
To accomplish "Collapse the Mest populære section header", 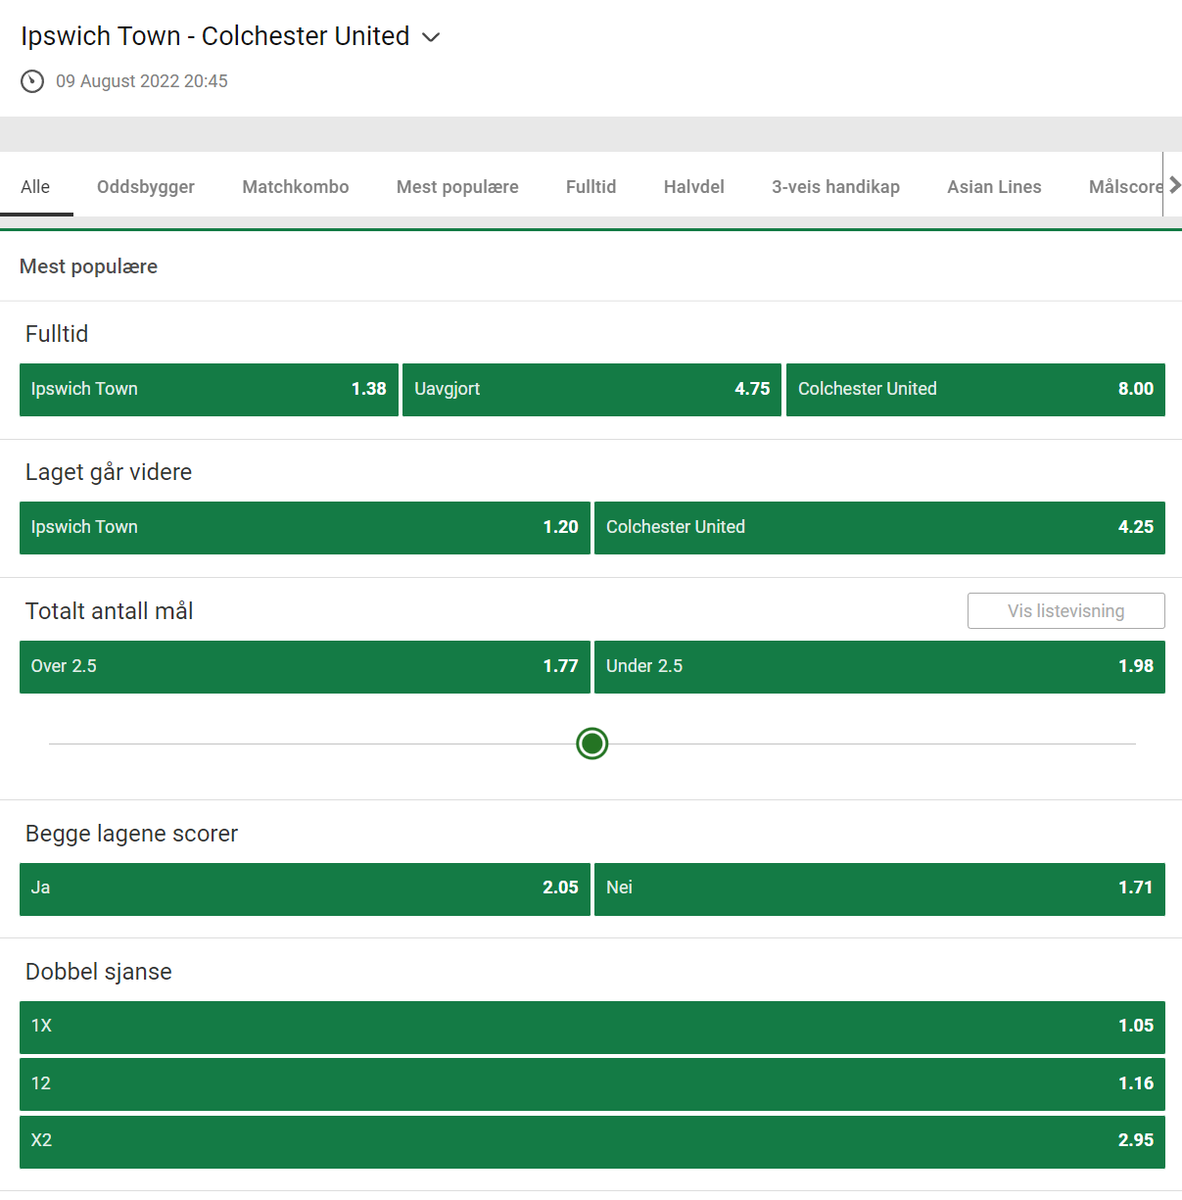I will tap(591, 266).
